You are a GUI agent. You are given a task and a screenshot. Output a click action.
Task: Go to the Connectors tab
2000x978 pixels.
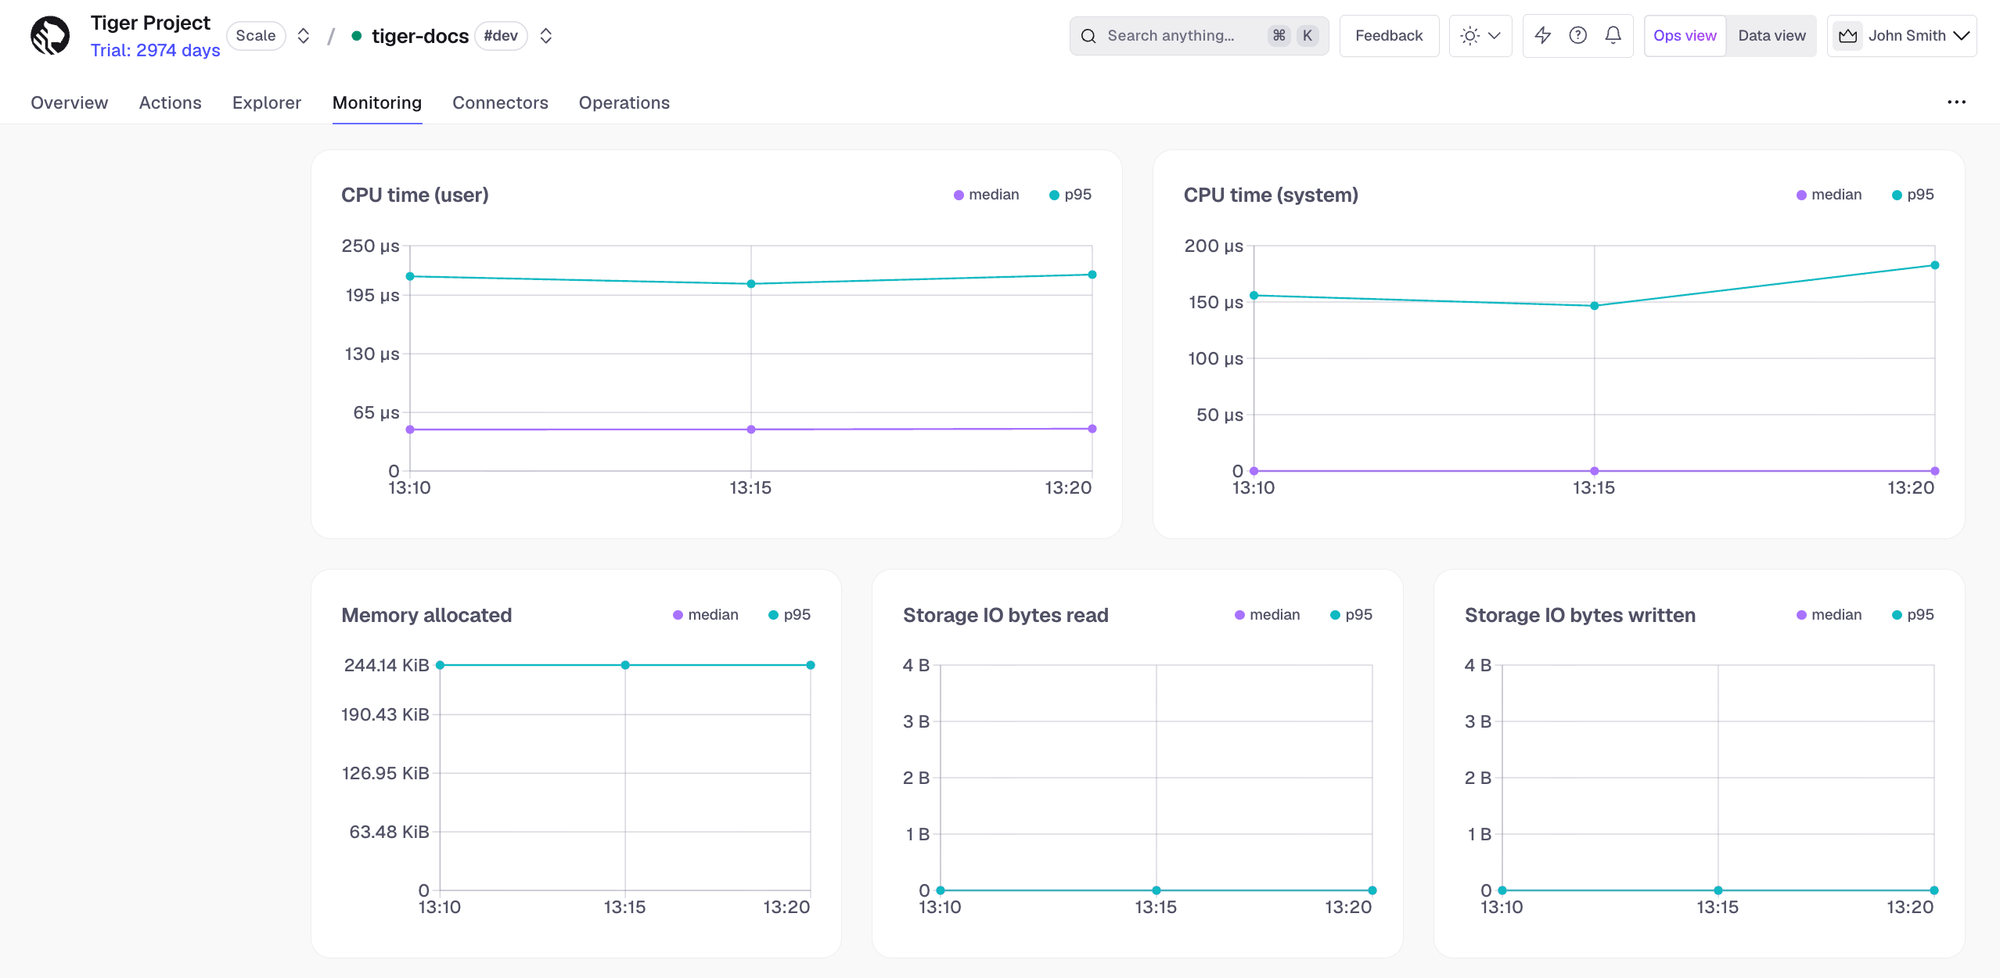click(500, 103)
